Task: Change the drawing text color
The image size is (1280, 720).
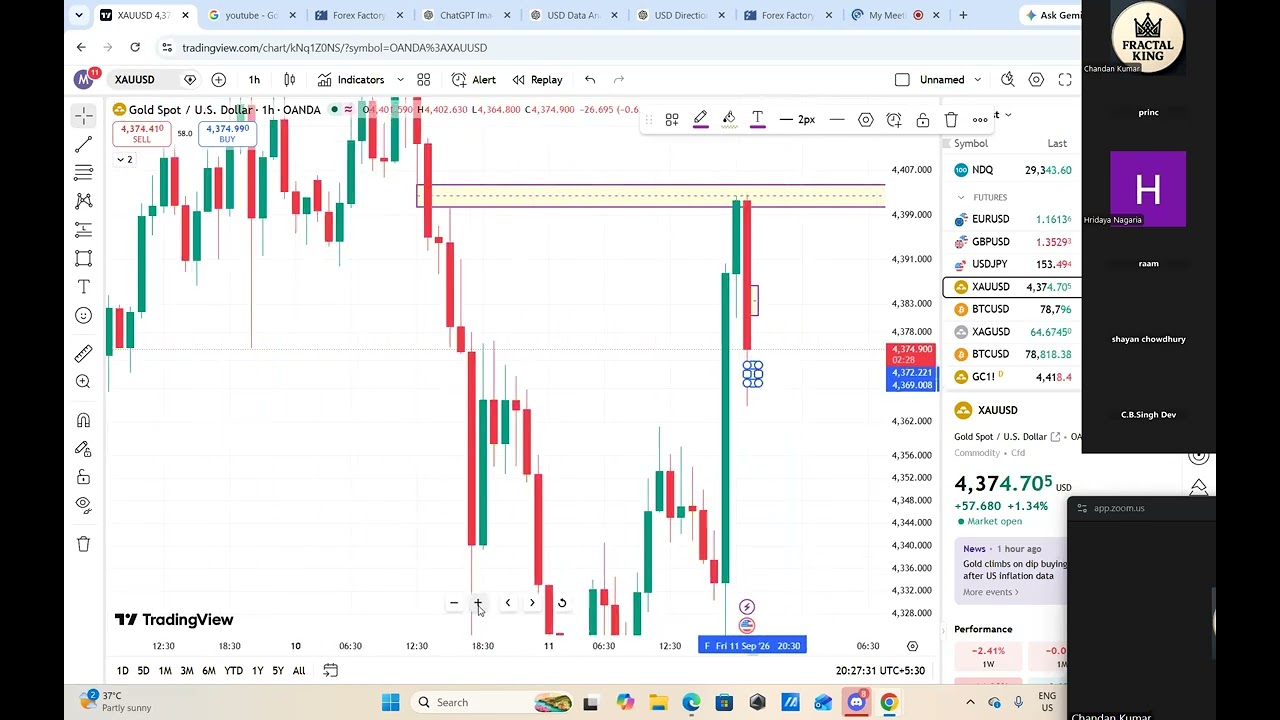Action: click(x=757, y=120)
